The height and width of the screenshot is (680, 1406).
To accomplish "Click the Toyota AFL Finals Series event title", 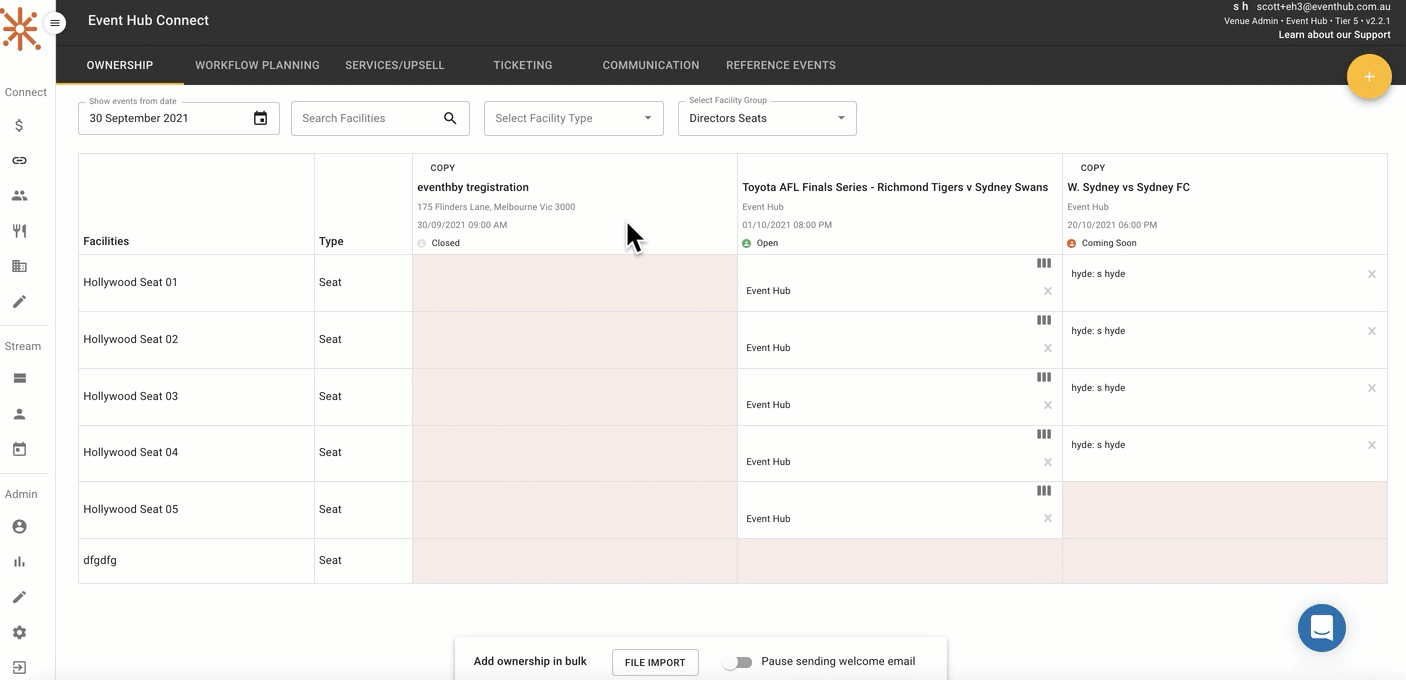I will (895, 187).
